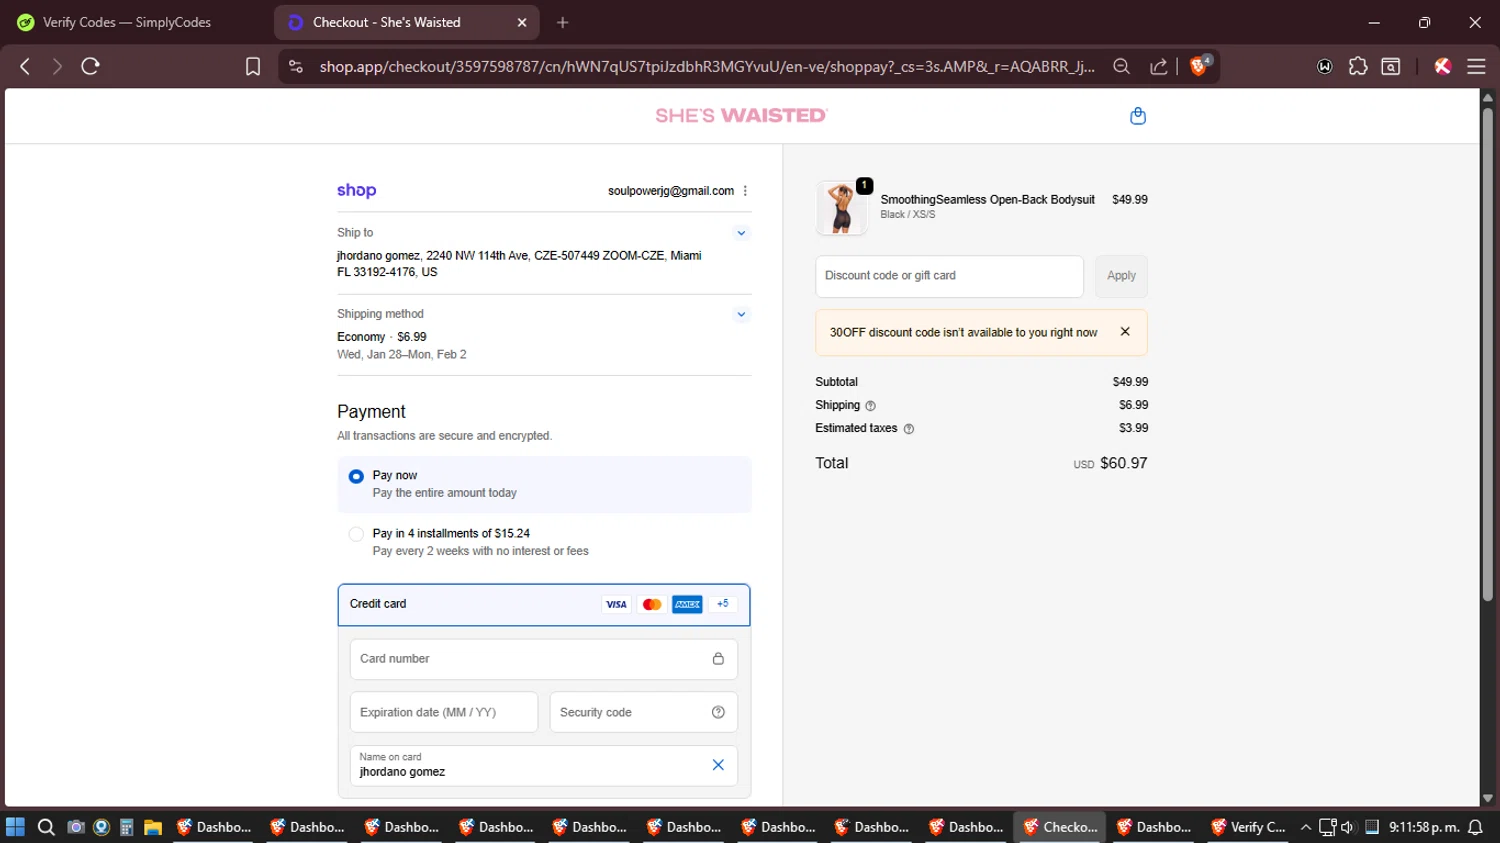Expand the Ship to address section
Image resolution: width=1500 pixels, height=843 pixels.
(741, 233)
